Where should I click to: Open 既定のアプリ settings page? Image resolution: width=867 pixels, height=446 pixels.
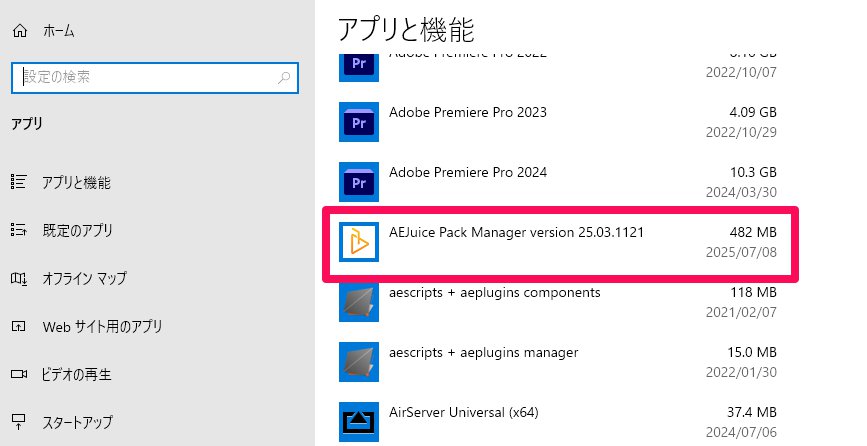click(77, 230)
